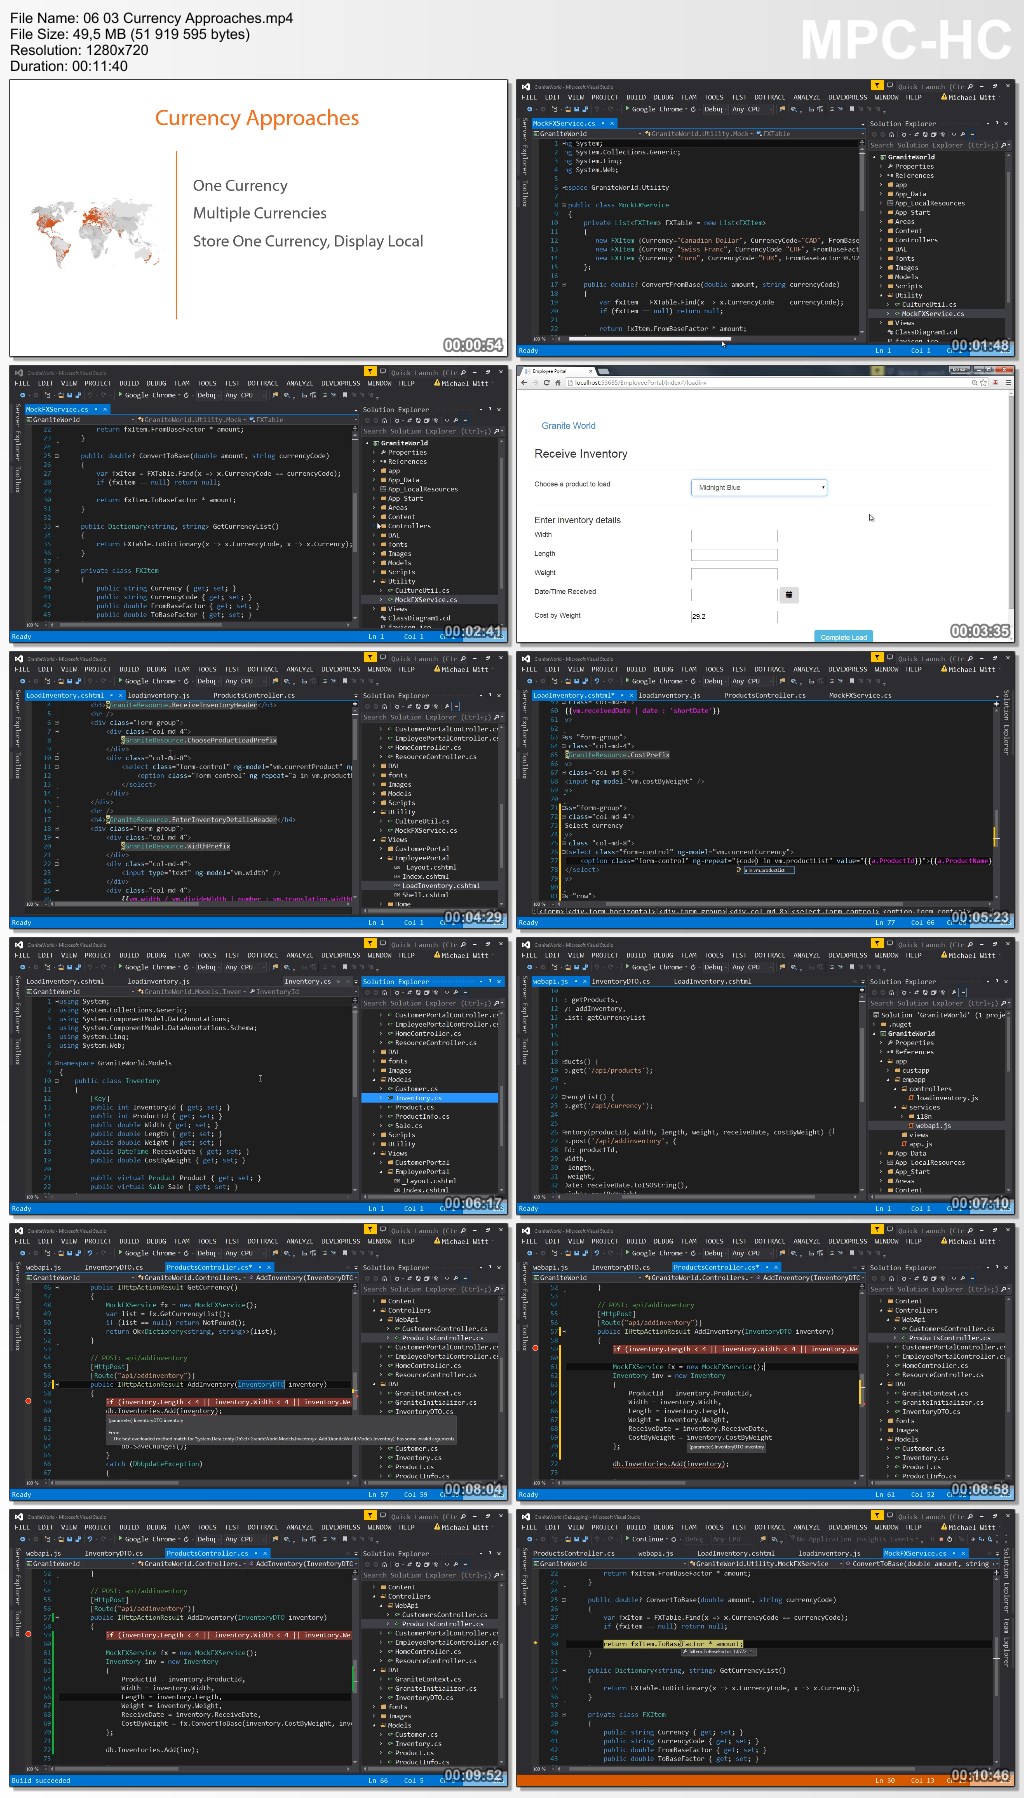This screenshot has width=1024, height=1798.
Task: Click the calendar picker button beside Date/Time Received
Action: point(788,594)
